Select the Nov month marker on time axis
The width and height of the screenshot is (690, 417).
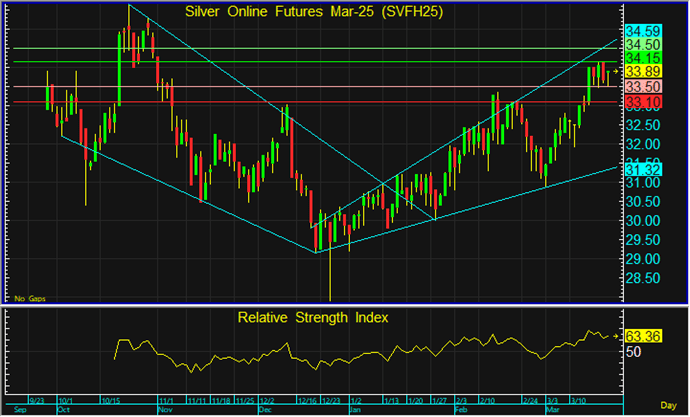164,410
